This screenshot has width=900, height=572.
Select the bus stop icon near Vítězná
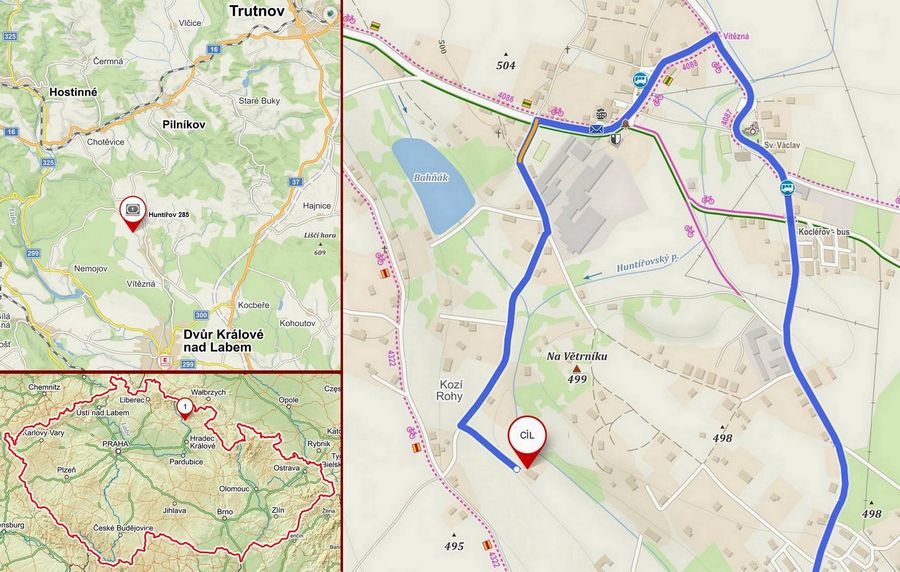(x=640, y=79)
